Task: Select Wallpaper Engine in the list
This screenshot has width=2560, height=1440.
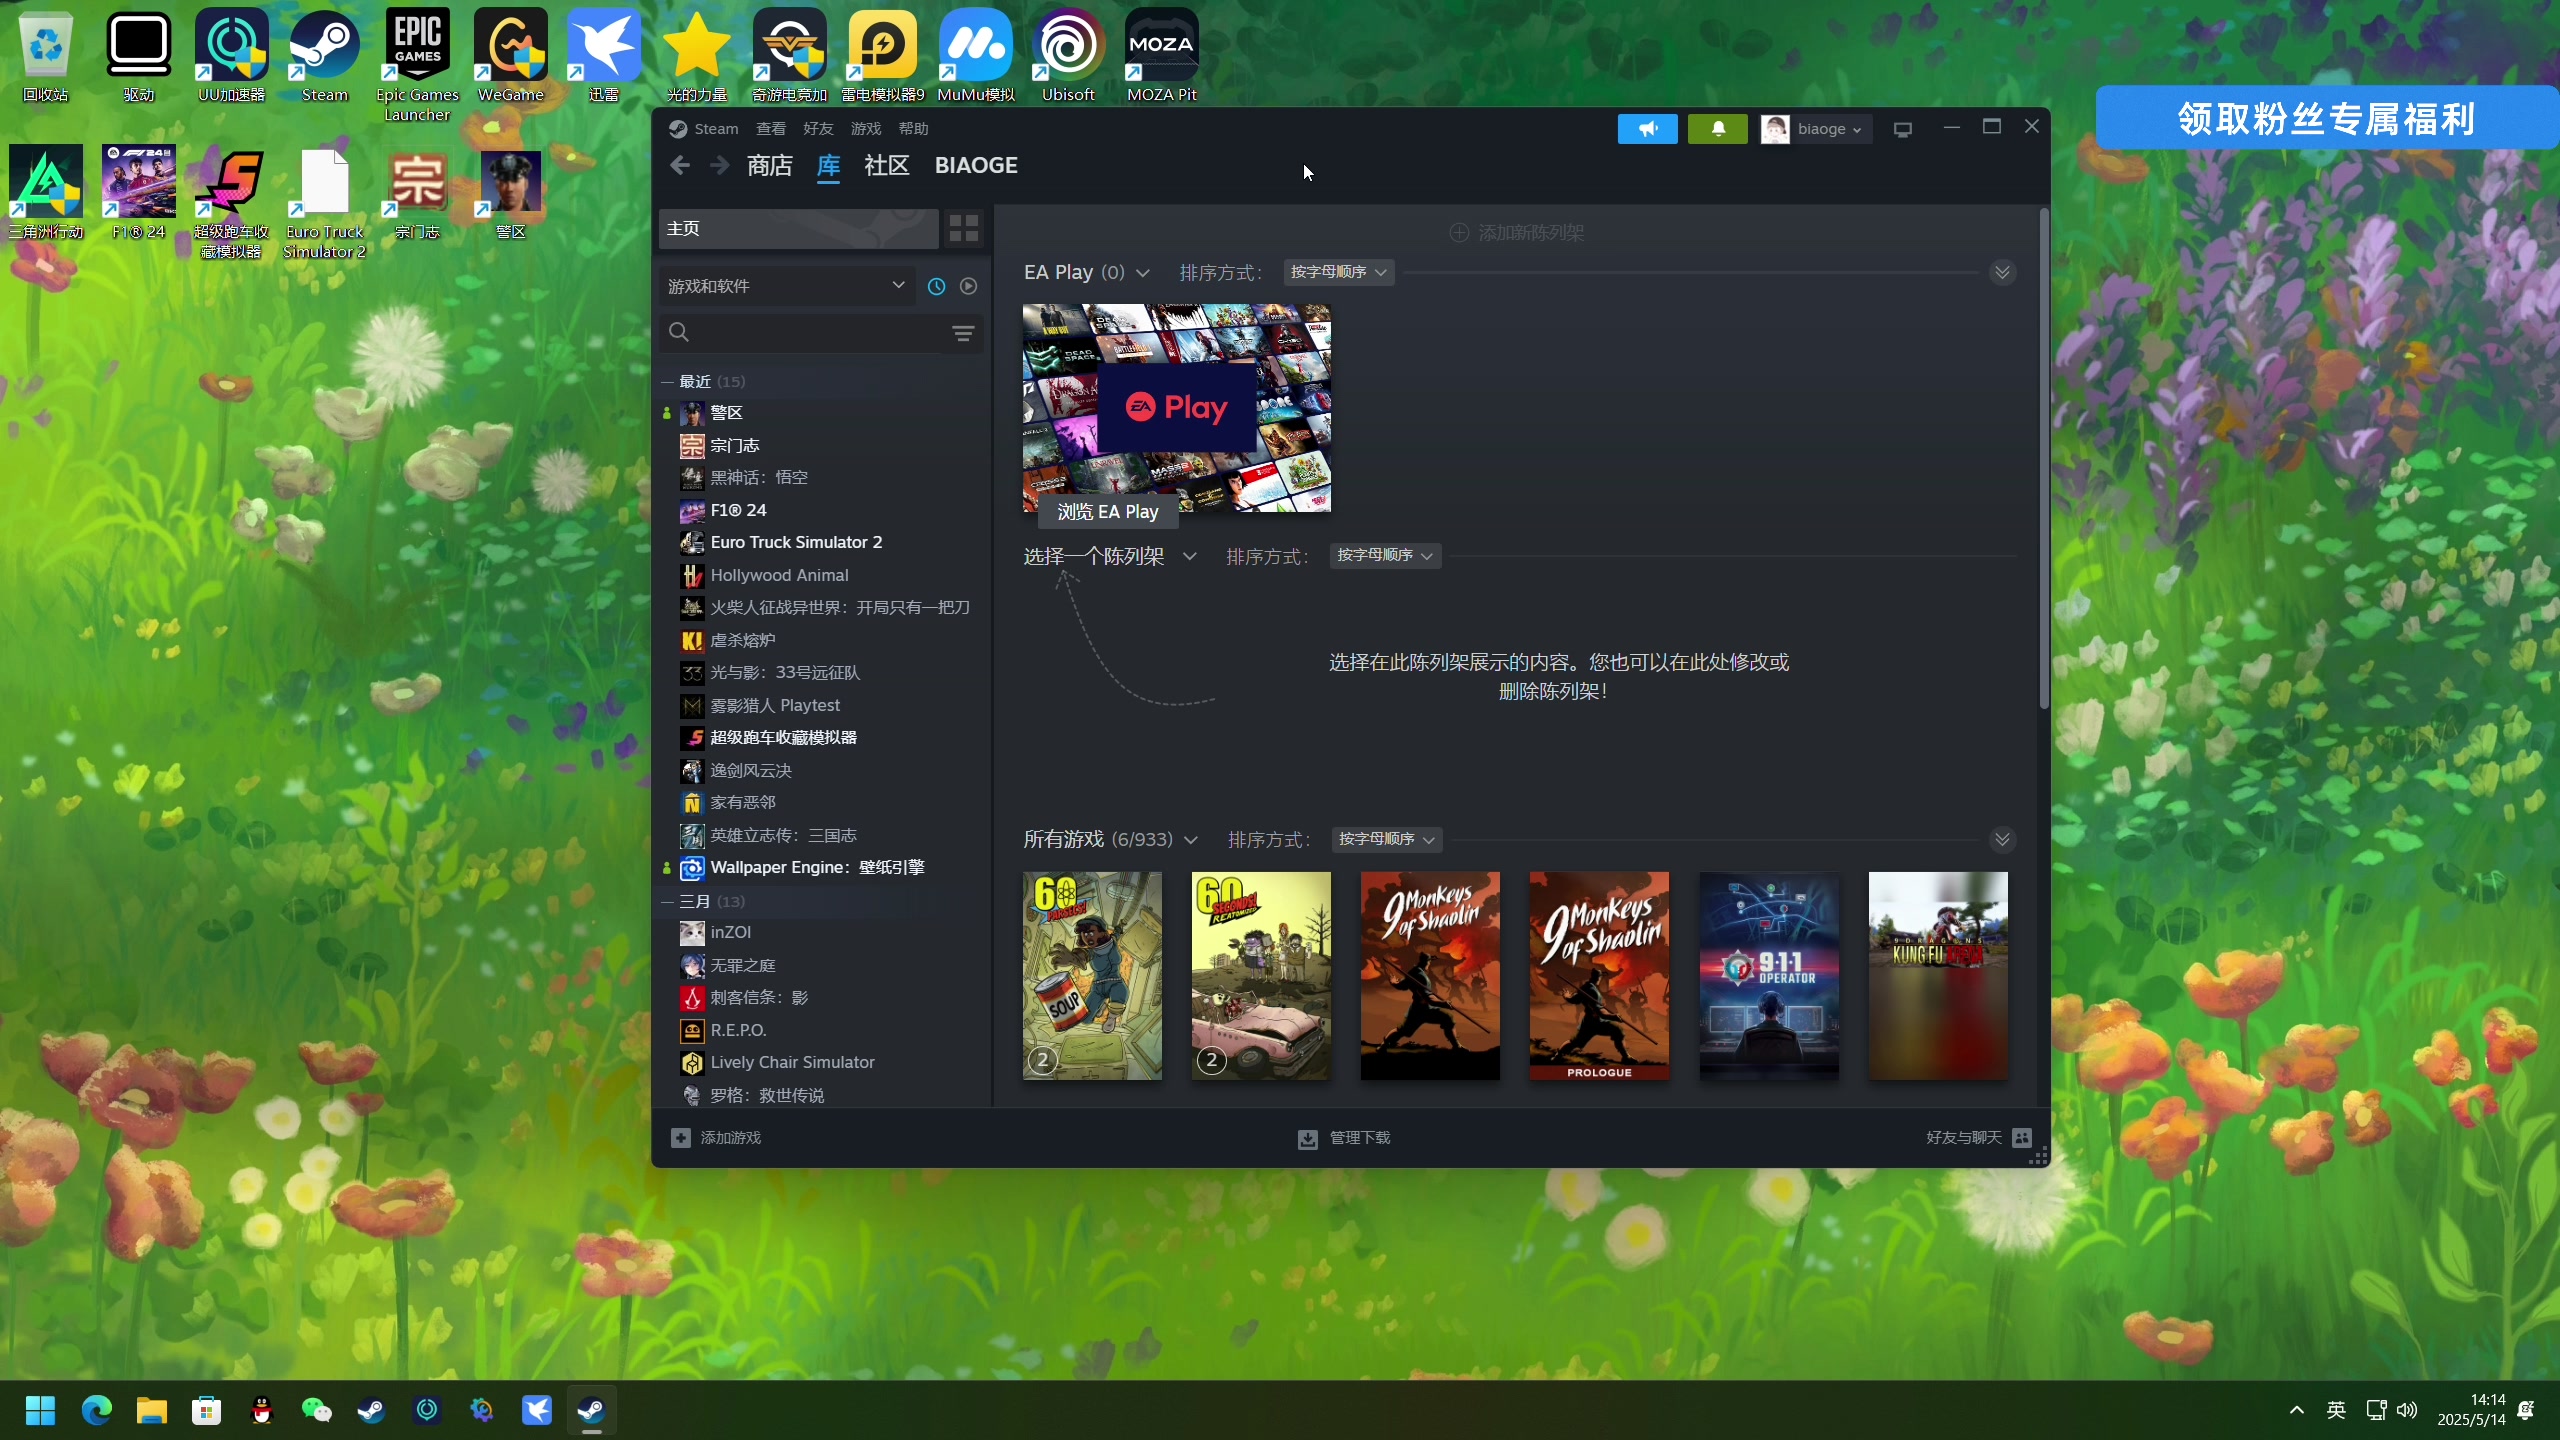Action: click(820, 868)
